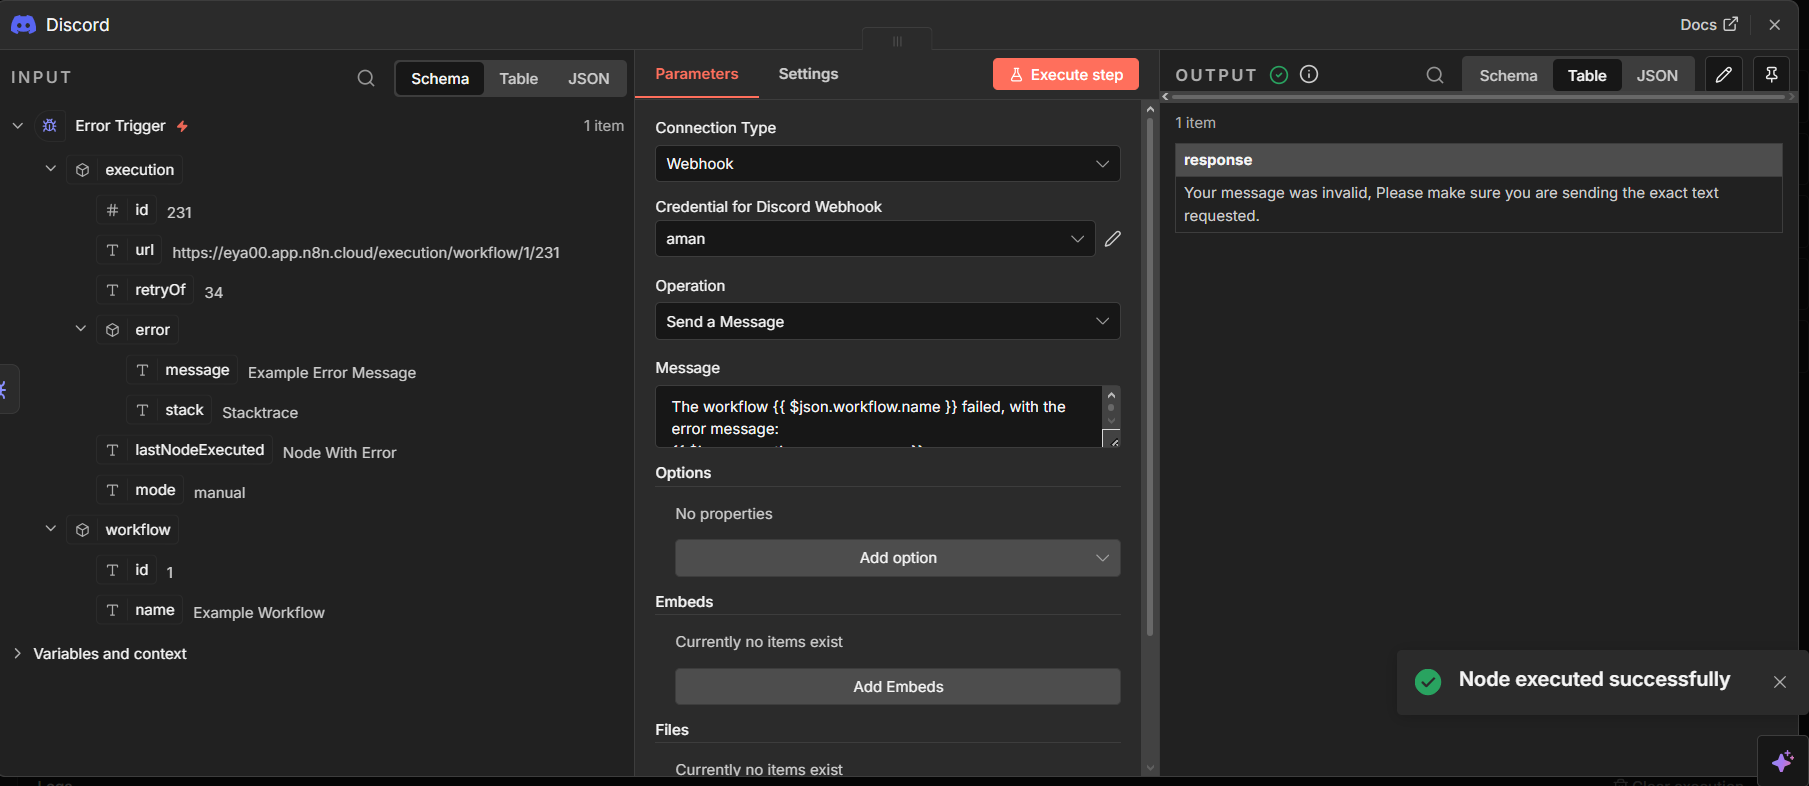Switch Output view to Schema
Screen dimensions: 1809x786
pyautogui.click(x=1507, y=76)
